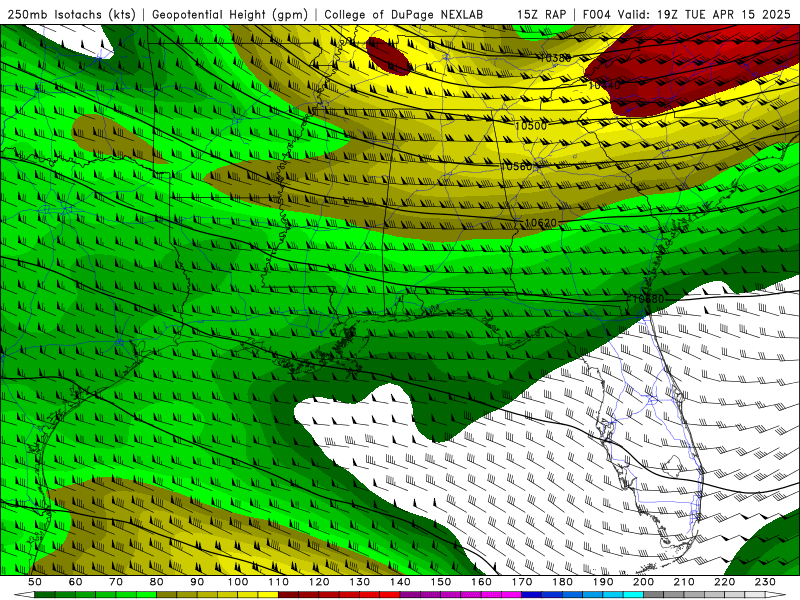The image size is (800, 600).
Task: Click the 'College of DuPage NEXLAB' label
Action: 404,14
